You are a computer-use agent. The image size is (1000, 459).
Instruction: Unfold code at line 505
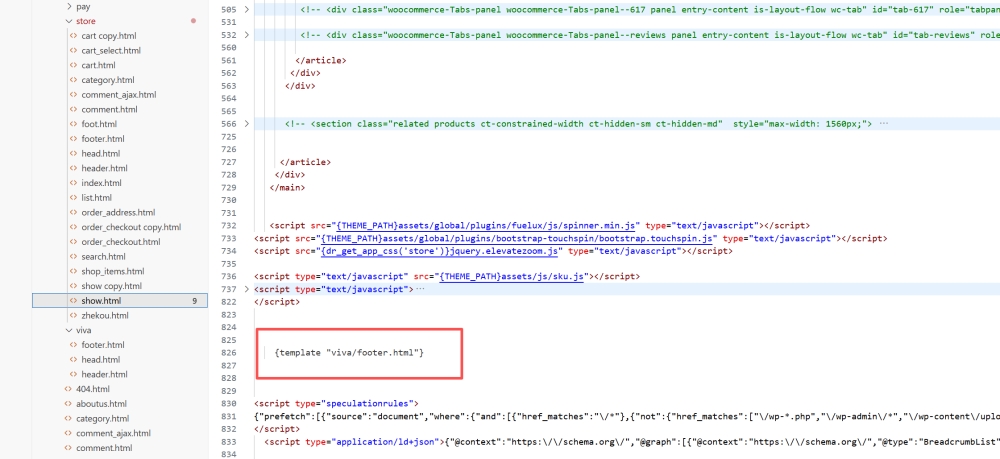[x=247, y=10]
